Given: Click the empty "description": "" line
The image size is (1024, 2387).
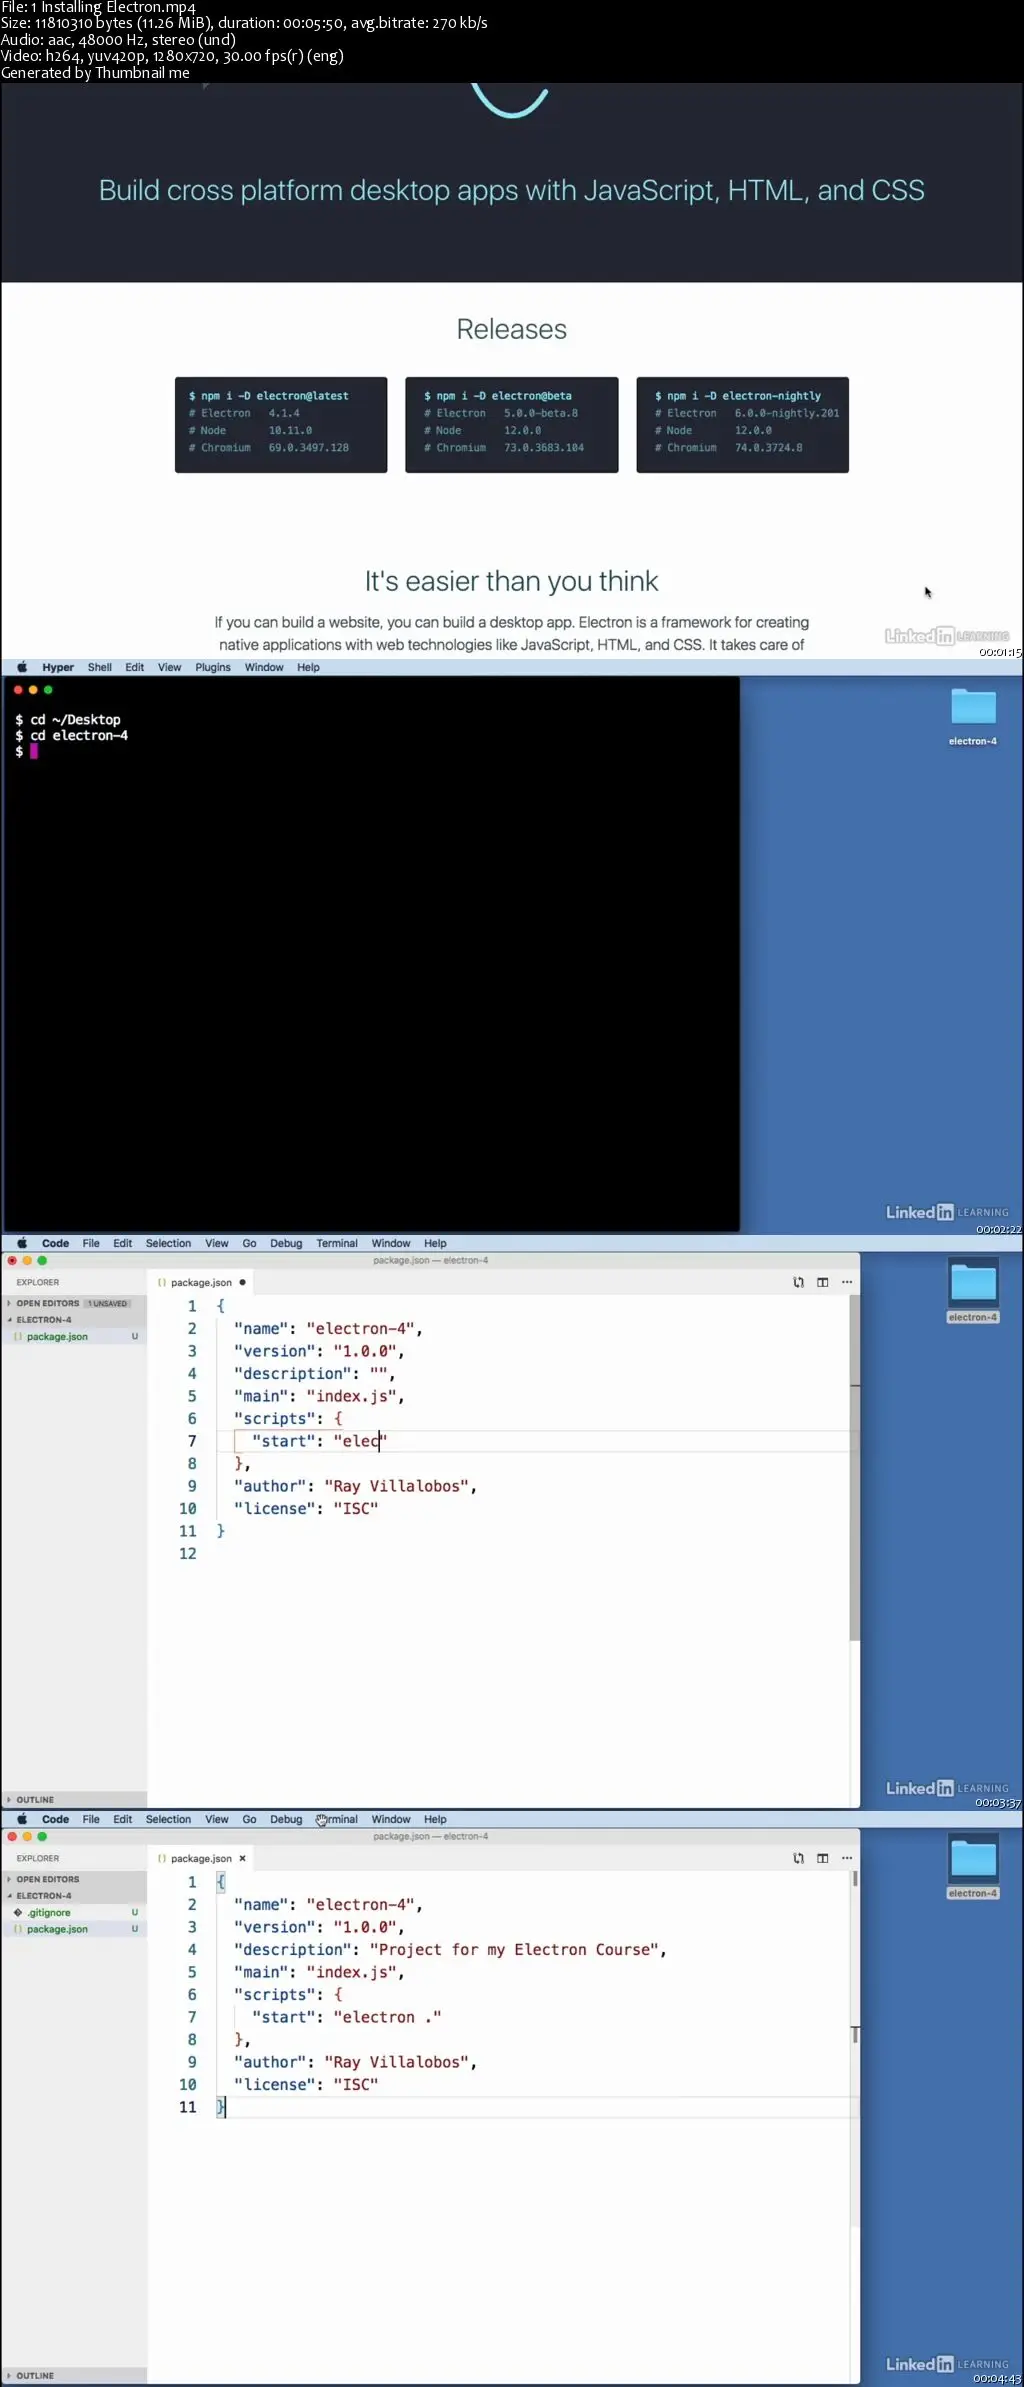Looking at the screenshot, I should (314, 1373).
